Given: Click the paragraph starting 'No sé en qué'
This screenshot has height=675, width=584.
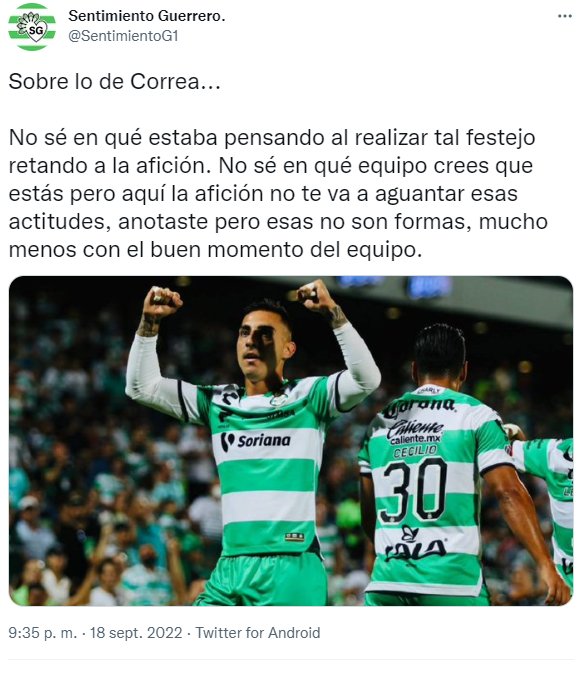Looking at the screenshot, I should pos(278,194).
